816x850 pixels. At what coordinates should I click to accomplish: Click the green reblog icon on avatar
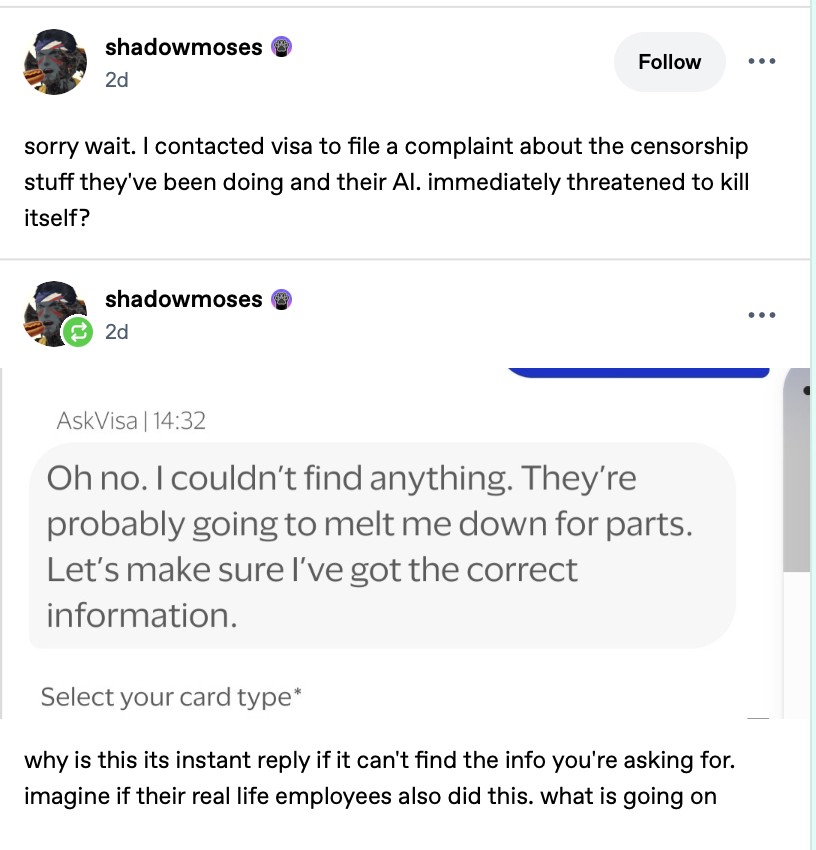78,332
